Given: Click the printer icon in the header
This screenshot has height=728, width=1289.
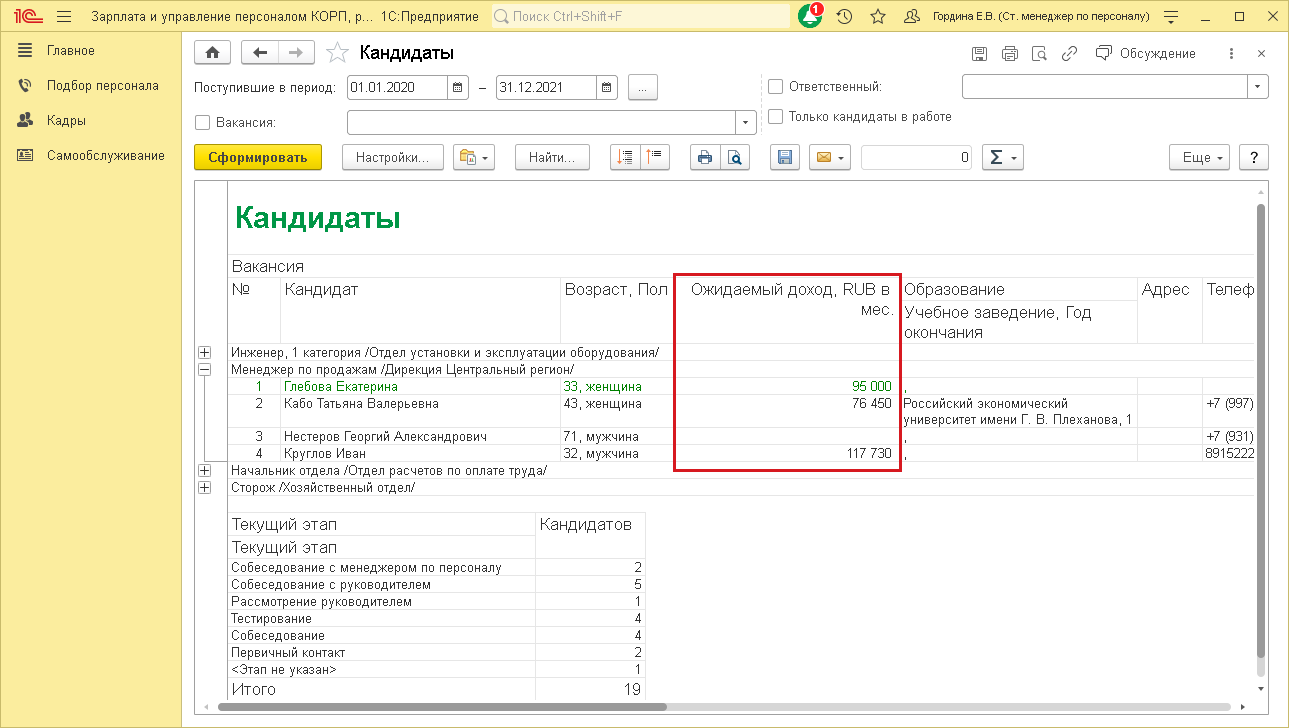Looking at the screenshot, I should 1010,53.
